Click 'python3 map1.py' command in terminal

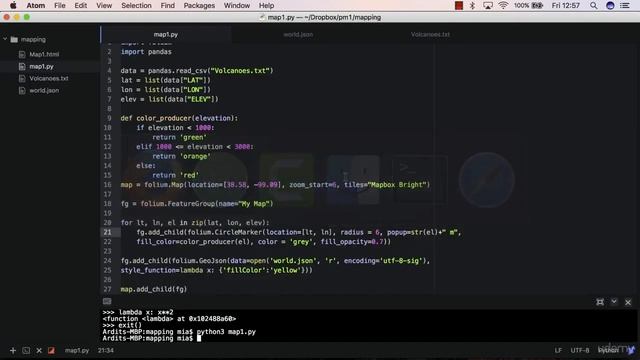coord(226,332)
